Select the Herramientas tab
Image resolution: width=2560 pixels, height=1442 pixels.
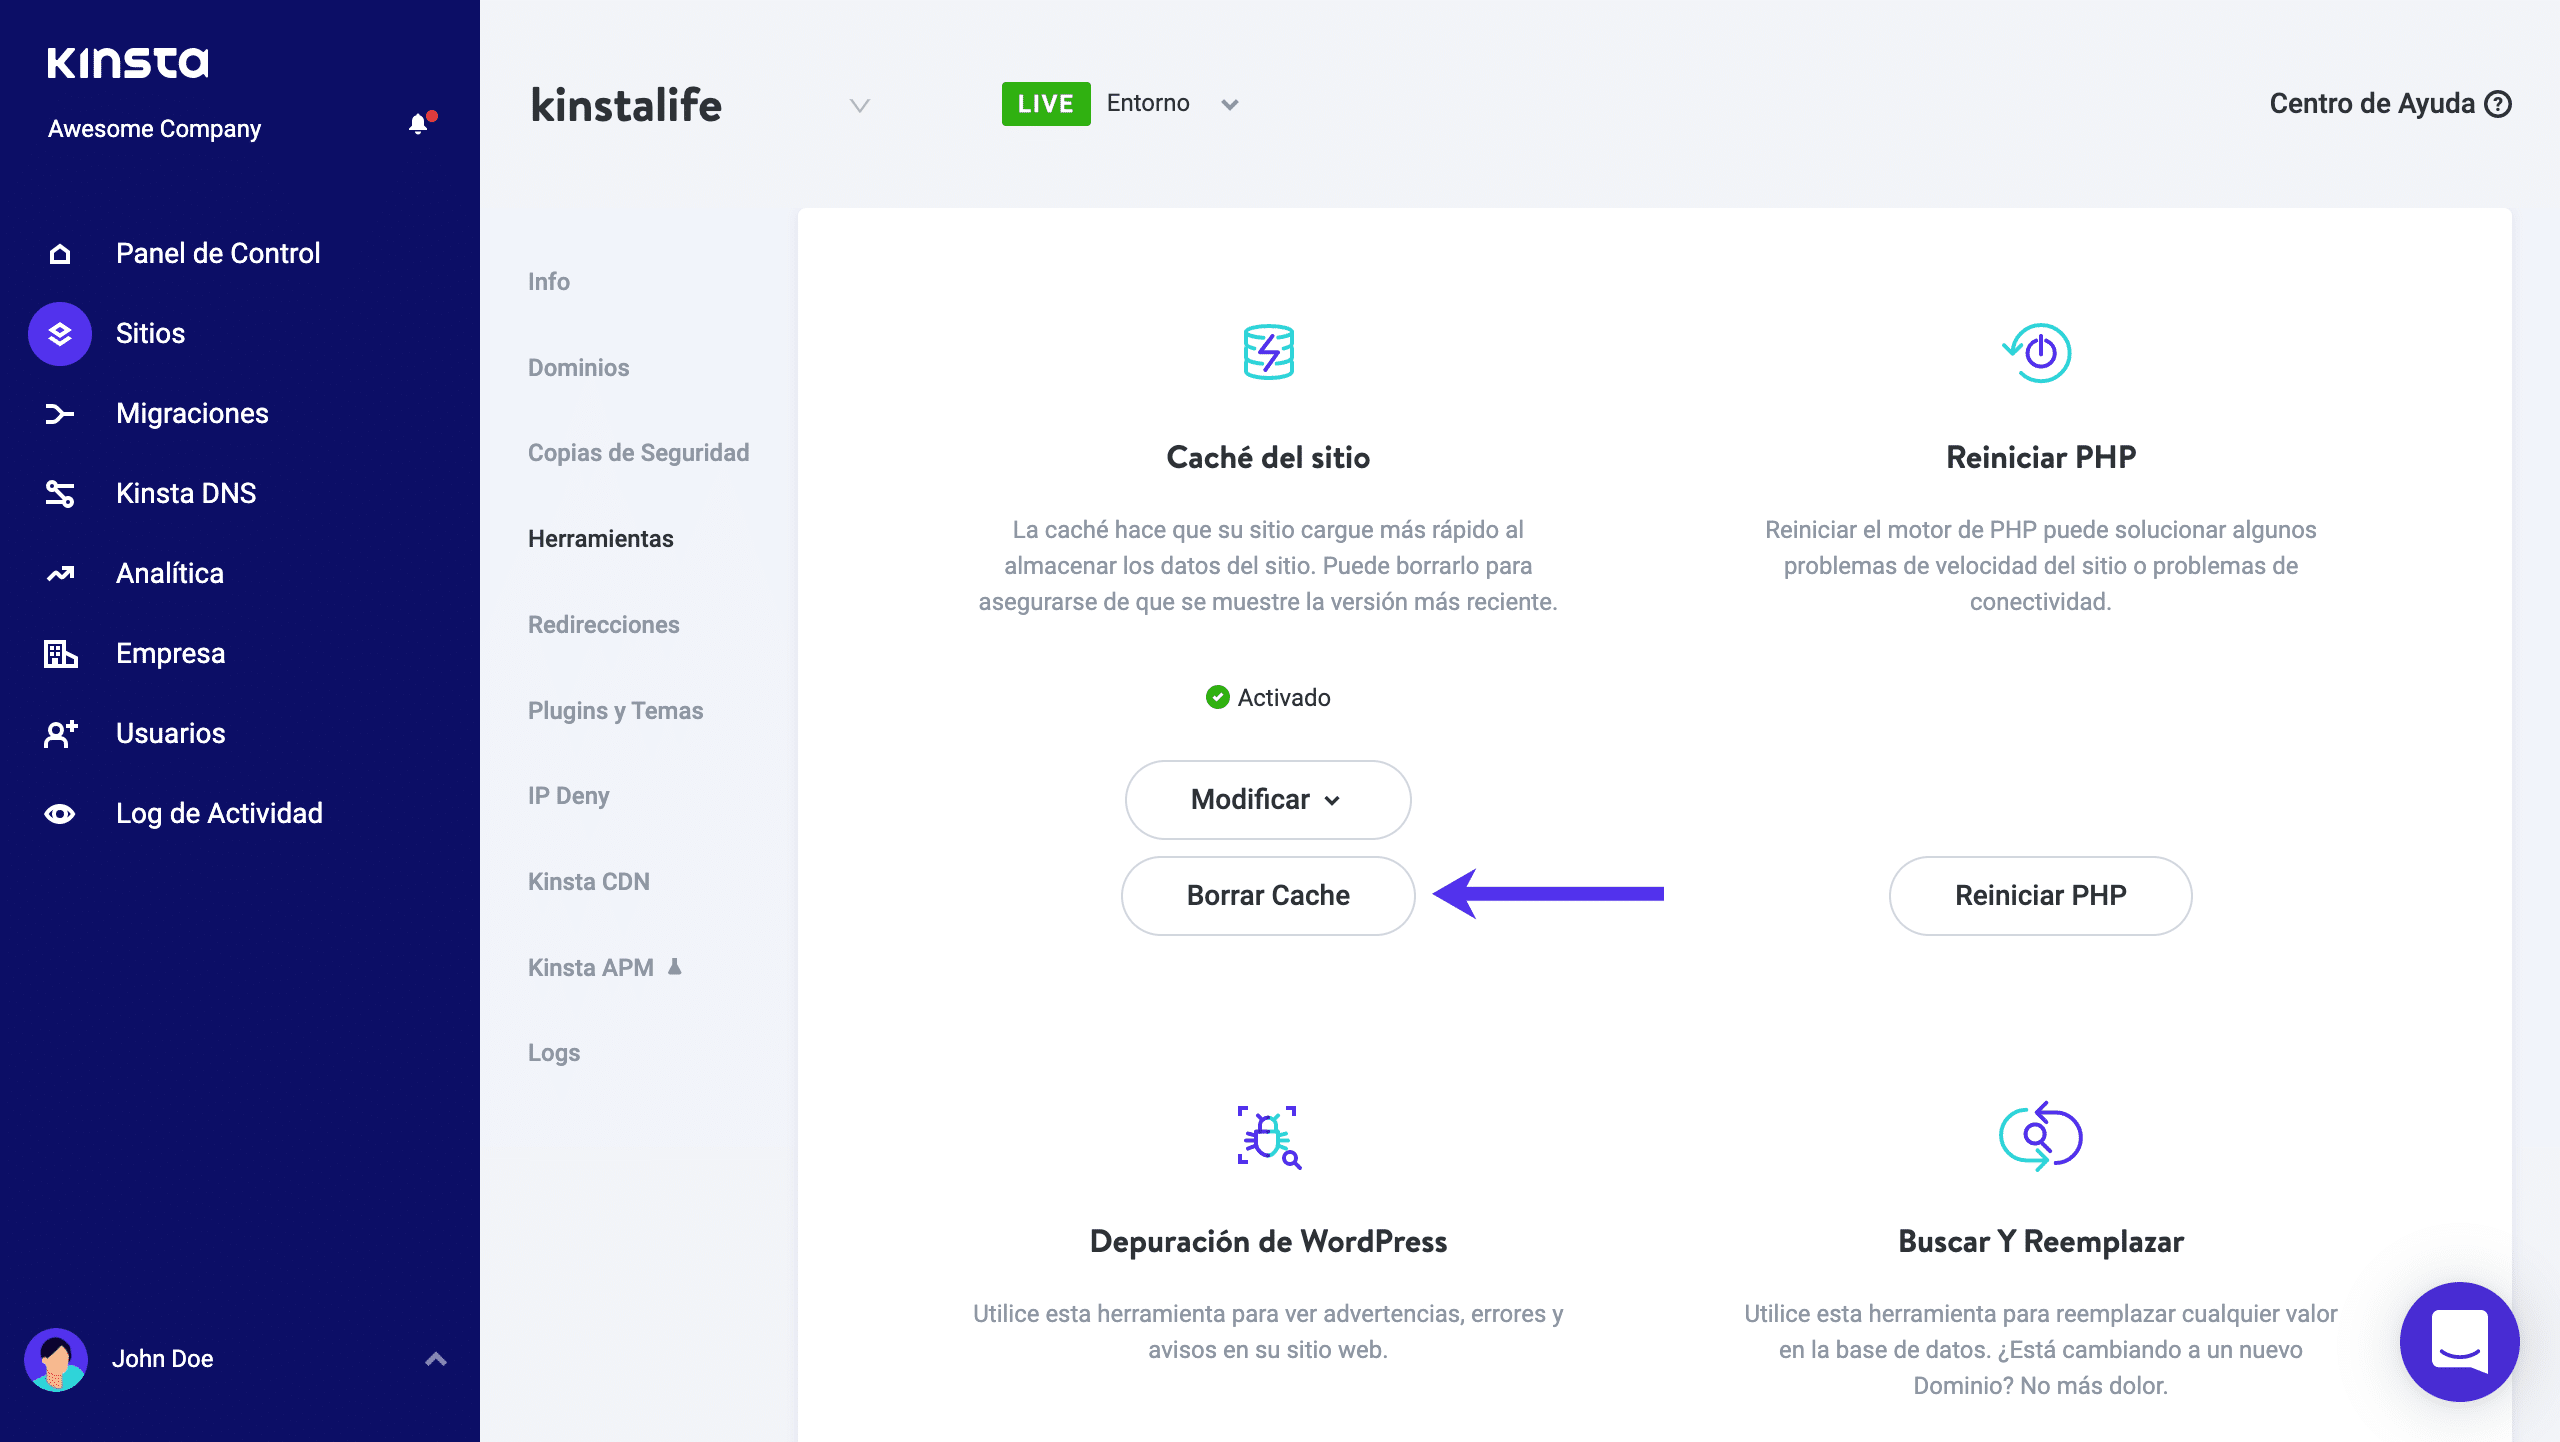click(601, 539)
